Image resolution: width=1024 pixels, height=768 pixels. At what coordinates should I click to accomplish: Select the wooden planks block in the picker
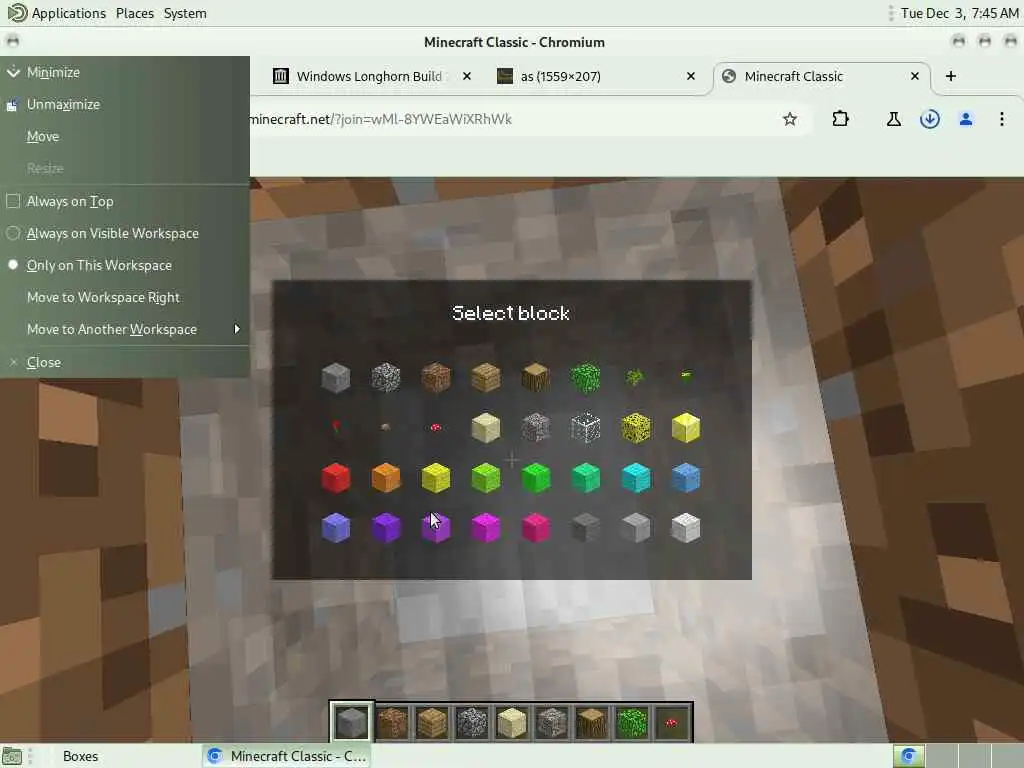click(x=485, y=378)
